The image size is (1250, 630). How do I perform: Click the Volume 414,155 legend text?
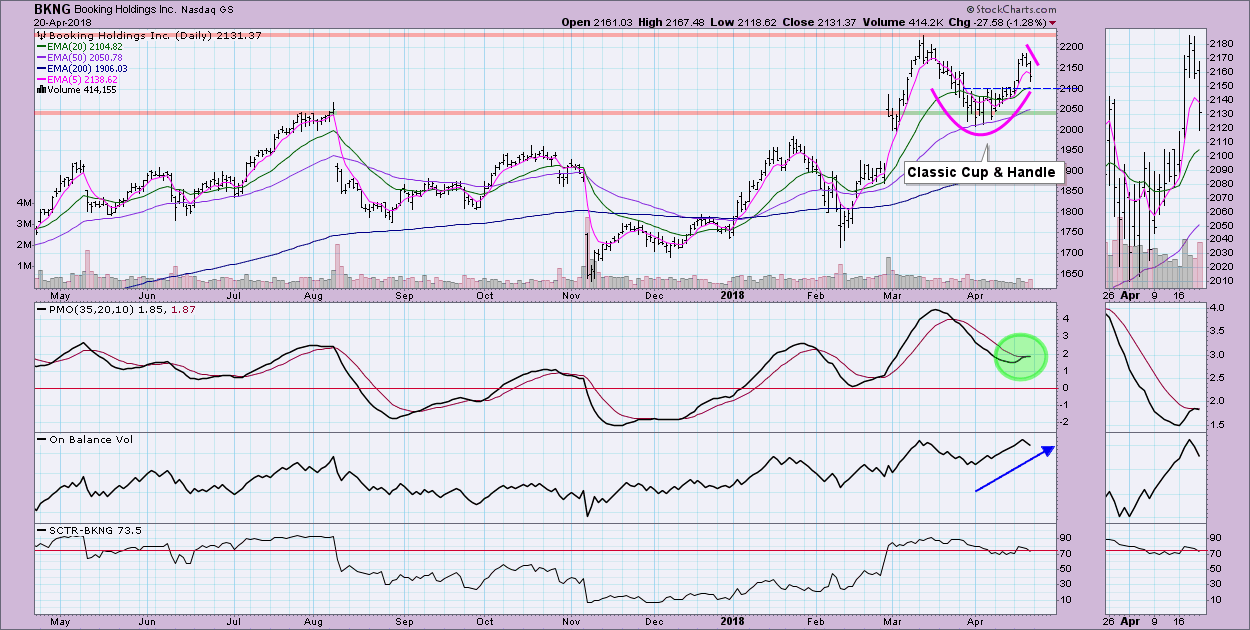(83, 90)
